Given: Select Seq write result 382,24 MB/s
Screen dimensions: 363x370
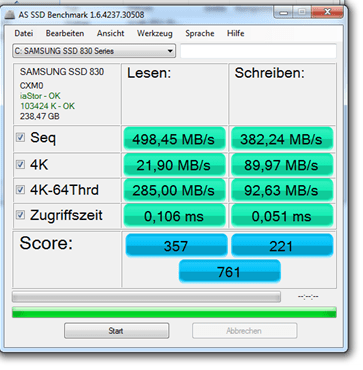Looking at the screenshot, I should coord(282,138).
